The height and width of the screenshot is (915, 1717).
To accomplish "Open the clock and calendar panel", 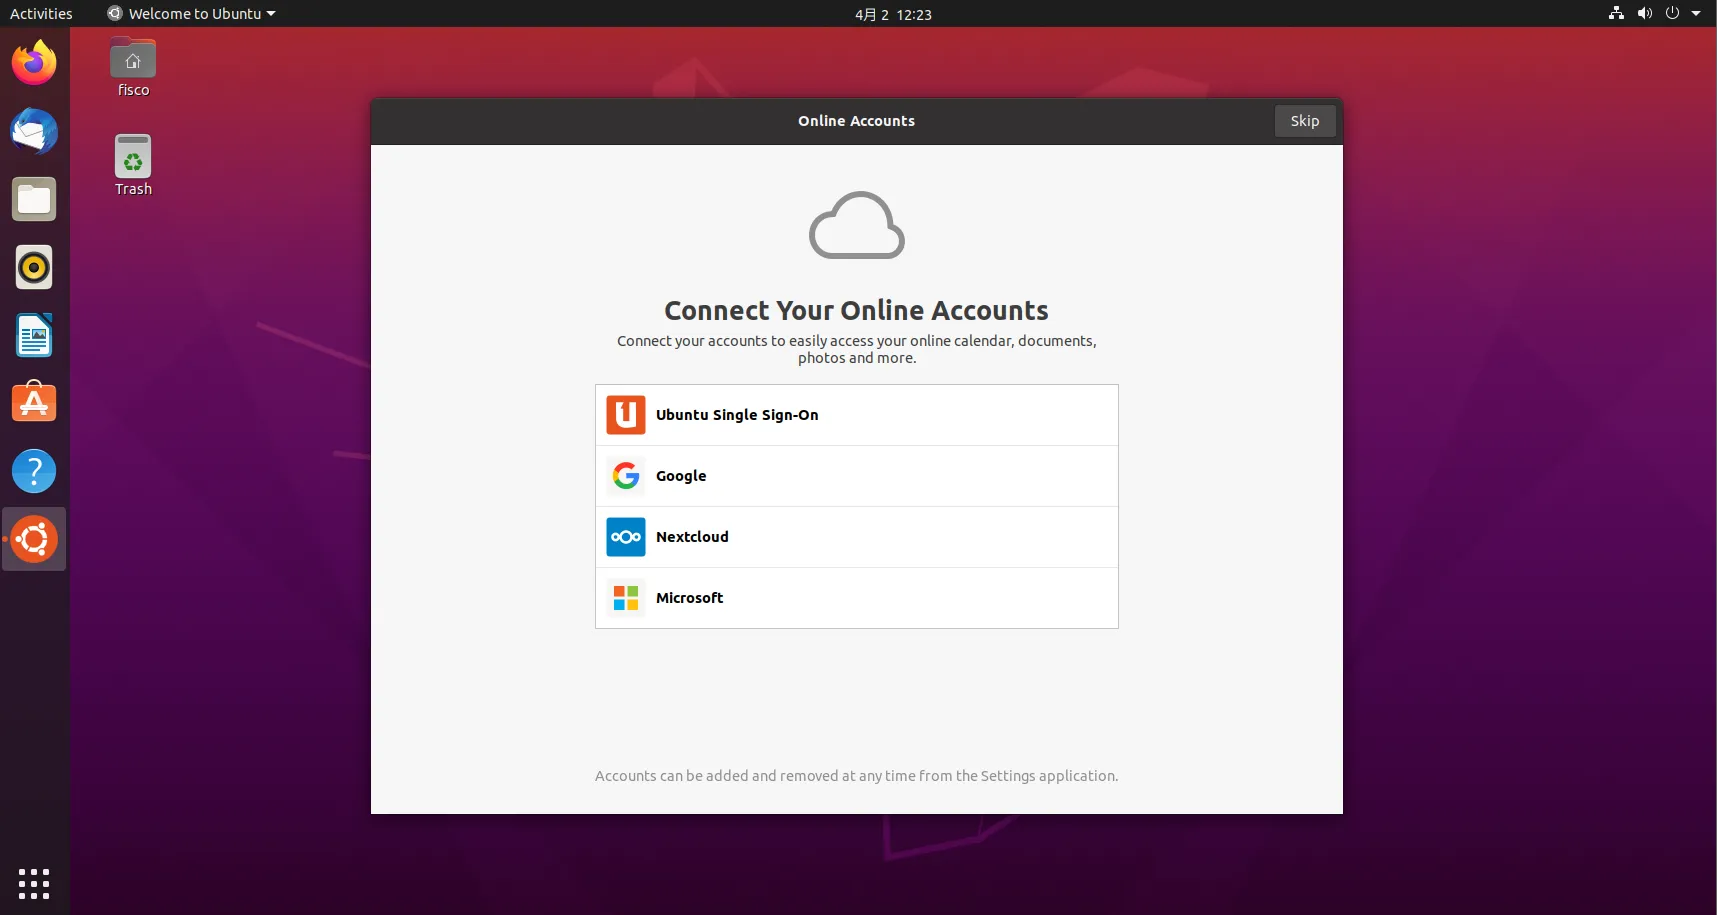I will click(x=893, y=14).
